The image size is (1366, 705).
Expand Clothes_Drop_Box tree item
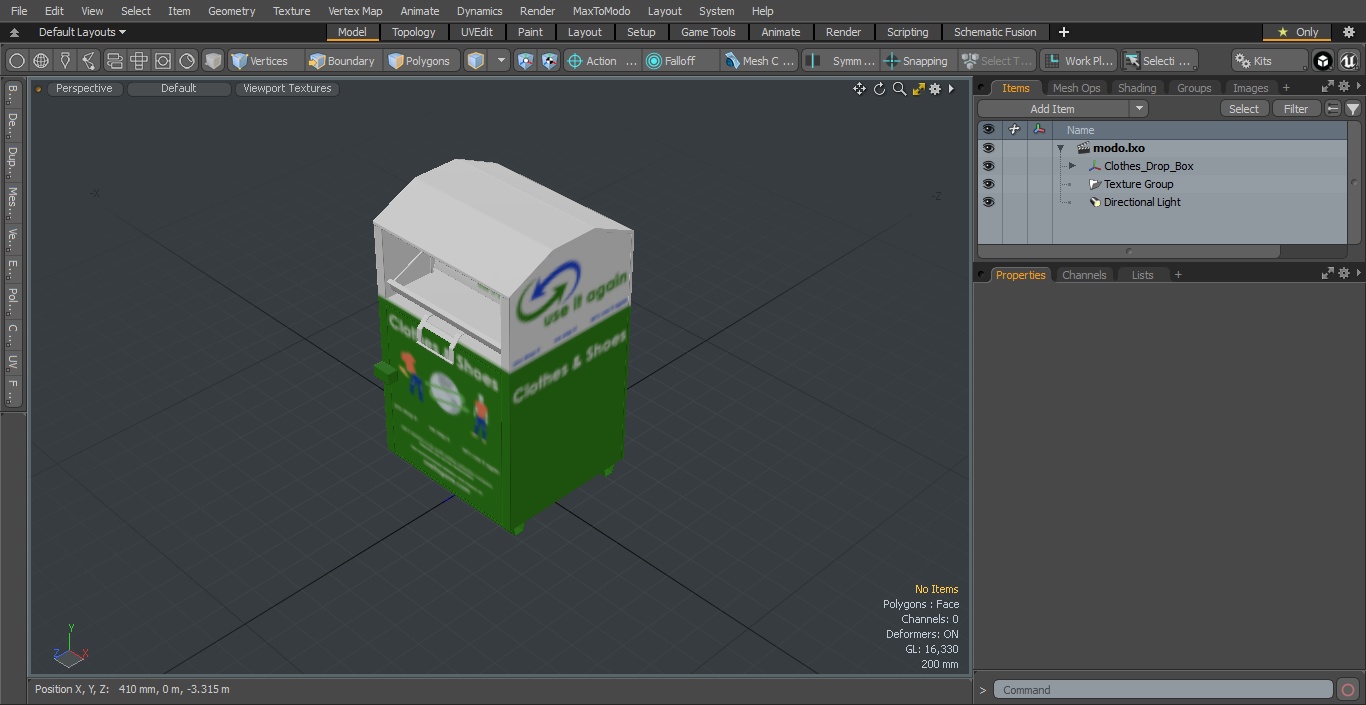tap(1072, 166)
